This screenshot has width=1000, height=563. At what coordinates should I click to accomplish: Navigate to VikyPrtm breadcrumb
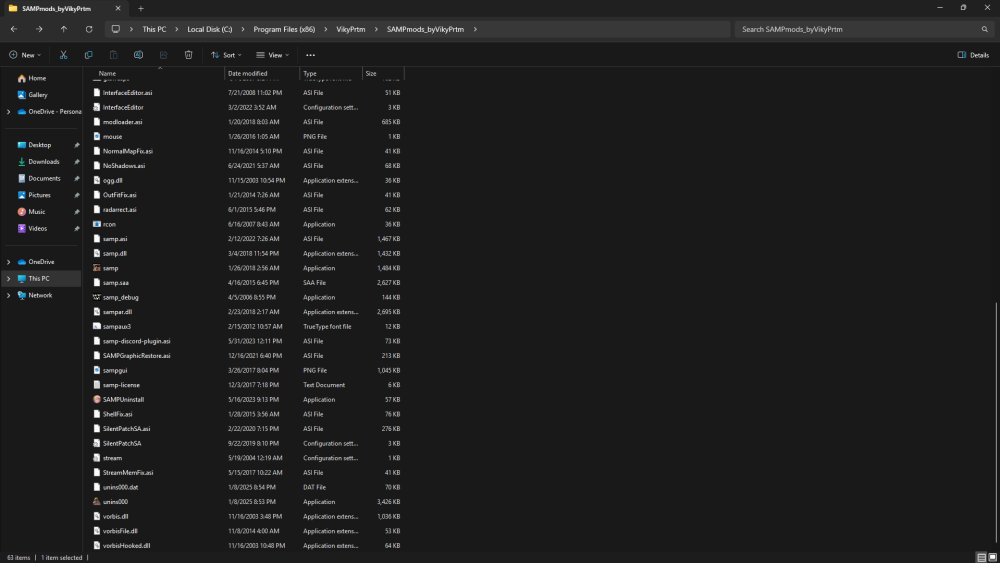tap(351, 29)
